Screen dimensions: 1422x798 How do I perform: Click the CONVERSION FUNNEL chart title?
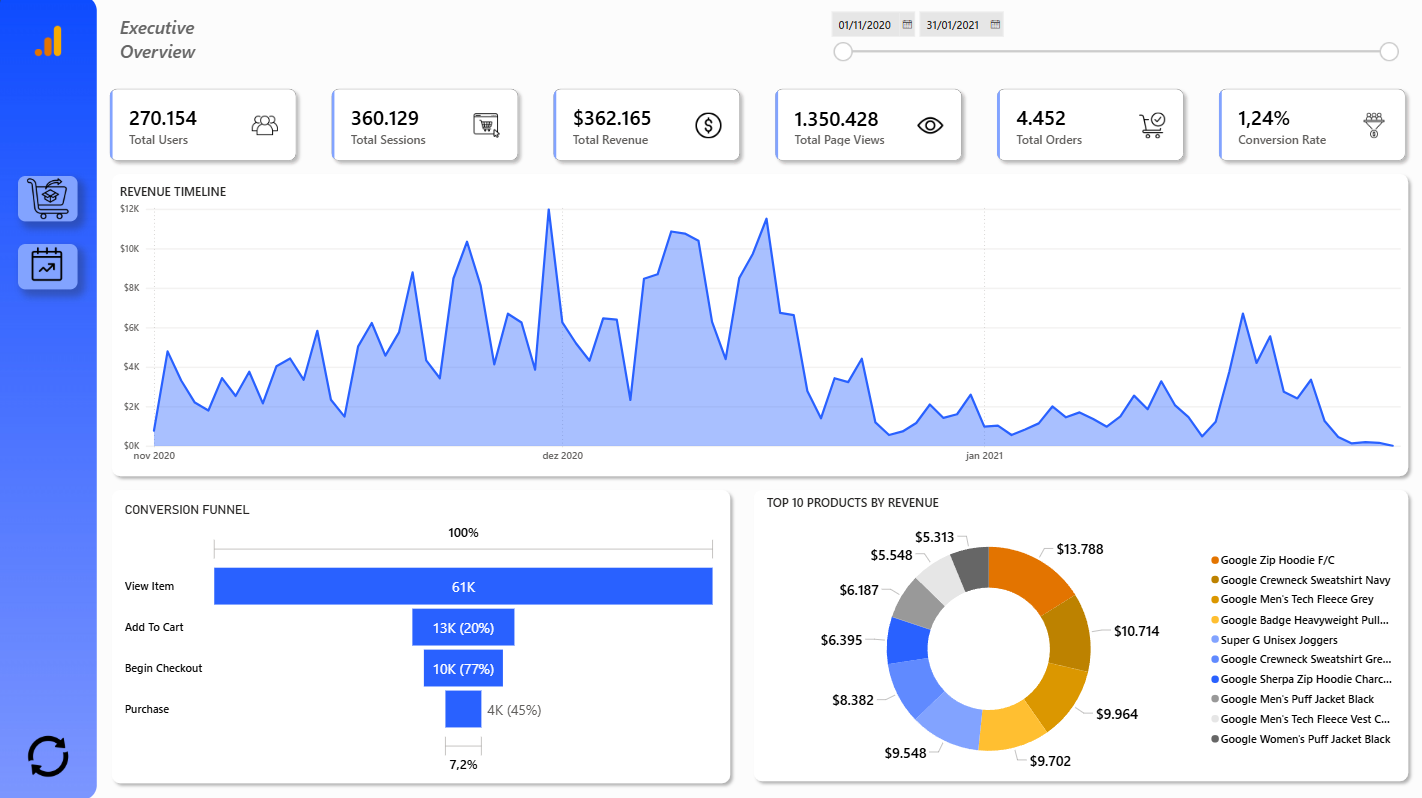tap(187, 510)
